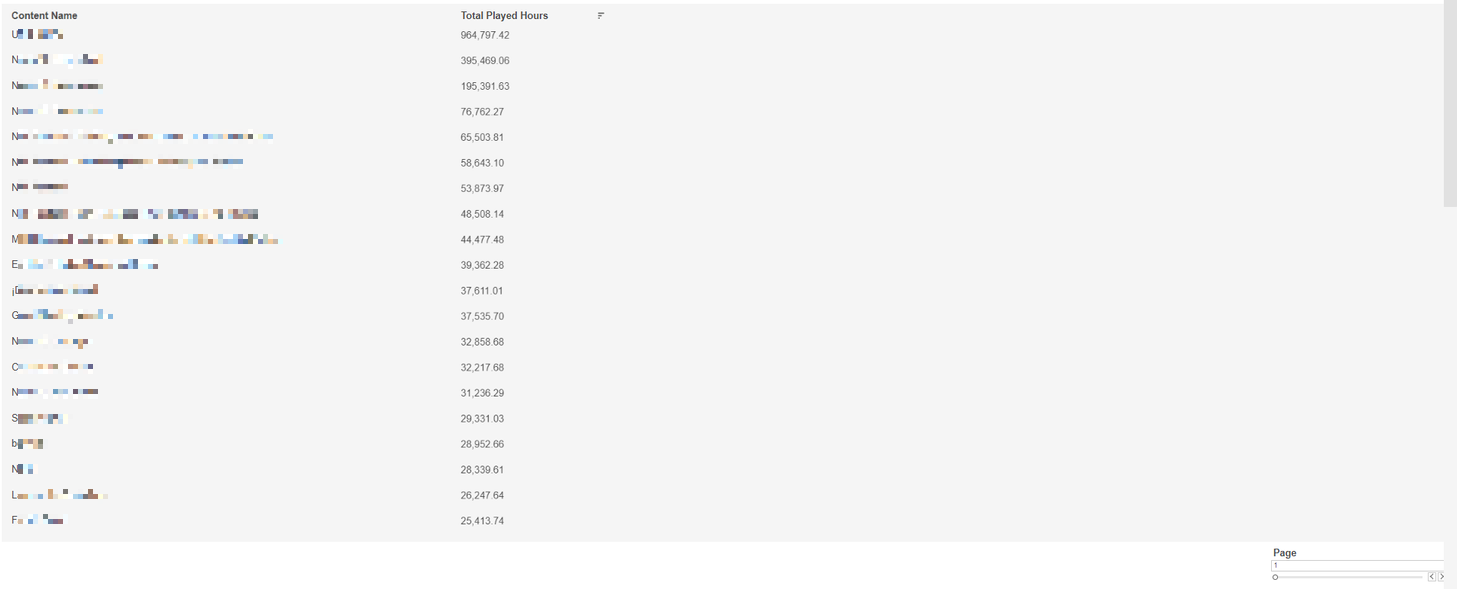Image resolution: width=1457 pixels, height=589 pixels.
Task: Advance to the next page with the right arrow
Action: pos(1441,577)
